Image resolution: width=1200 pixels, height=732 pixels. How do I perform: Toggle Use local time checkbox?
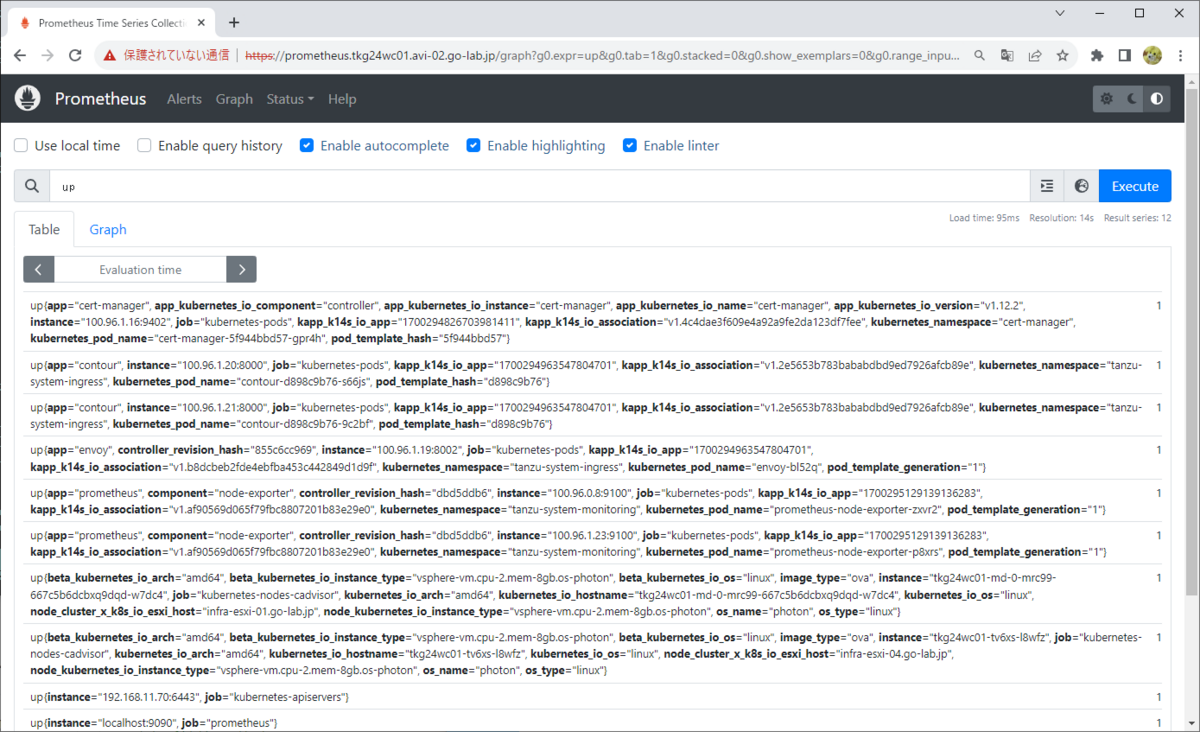tap(21, 146)
